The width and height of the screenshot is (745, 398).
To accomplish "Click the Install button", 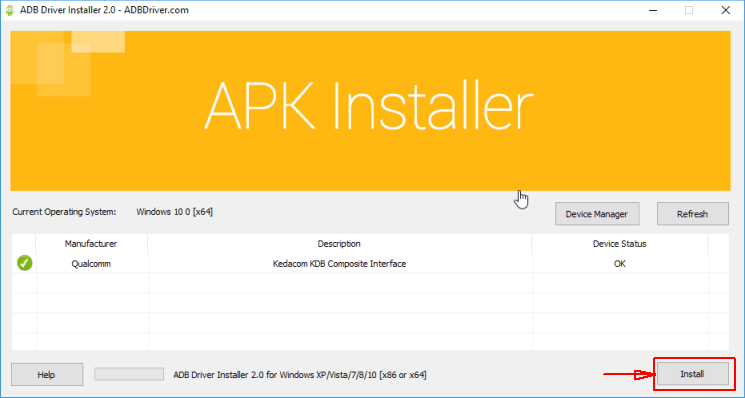I will coord(692,374).
